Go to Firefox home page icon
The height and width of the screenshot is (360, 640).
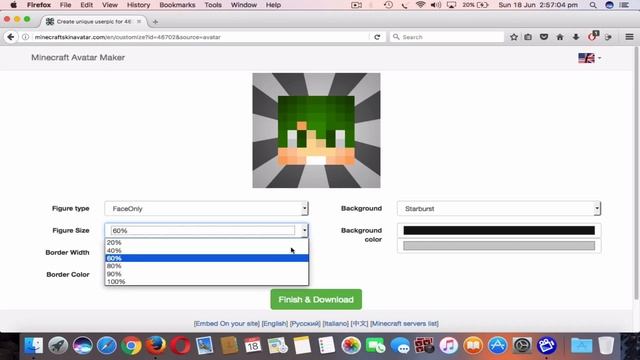tap(560, 37)
